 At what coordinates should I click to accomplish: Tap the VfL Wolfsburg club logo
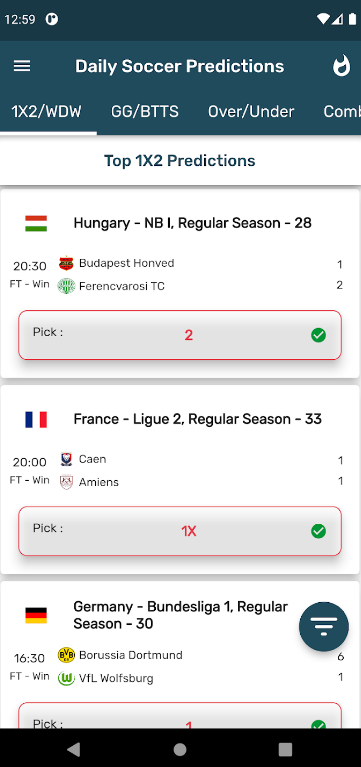(66, 678)
